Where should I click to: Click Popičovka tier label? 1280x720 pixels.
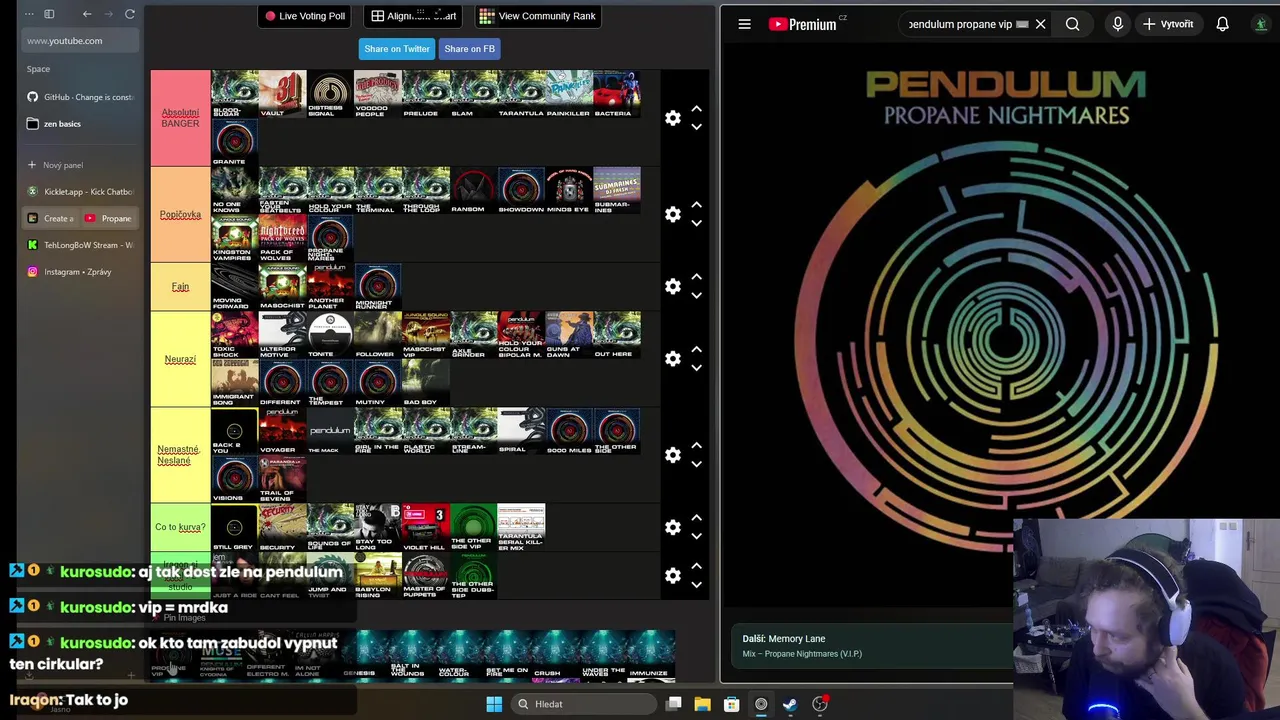180,214
